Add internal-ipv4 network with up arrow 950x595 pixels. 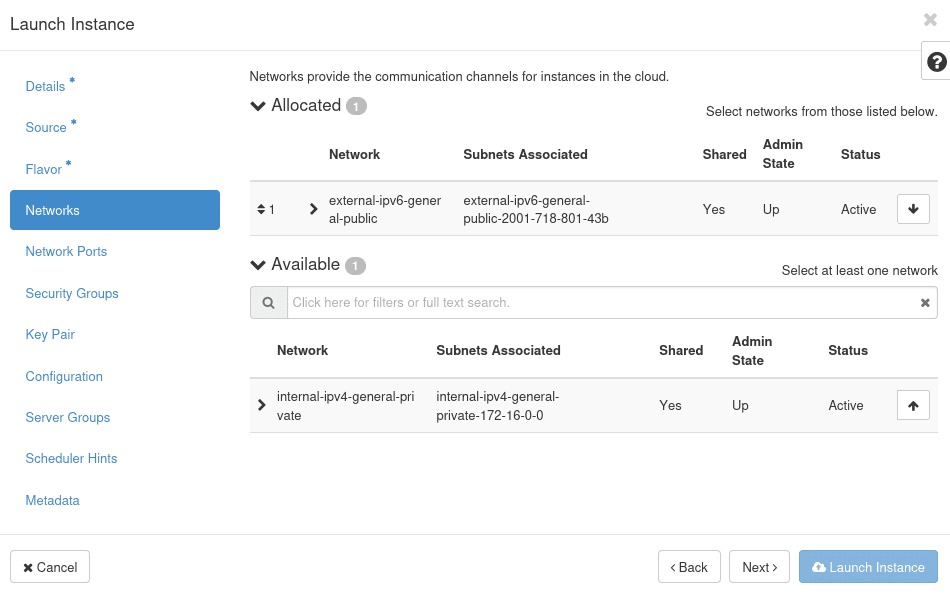pos(913,405)
